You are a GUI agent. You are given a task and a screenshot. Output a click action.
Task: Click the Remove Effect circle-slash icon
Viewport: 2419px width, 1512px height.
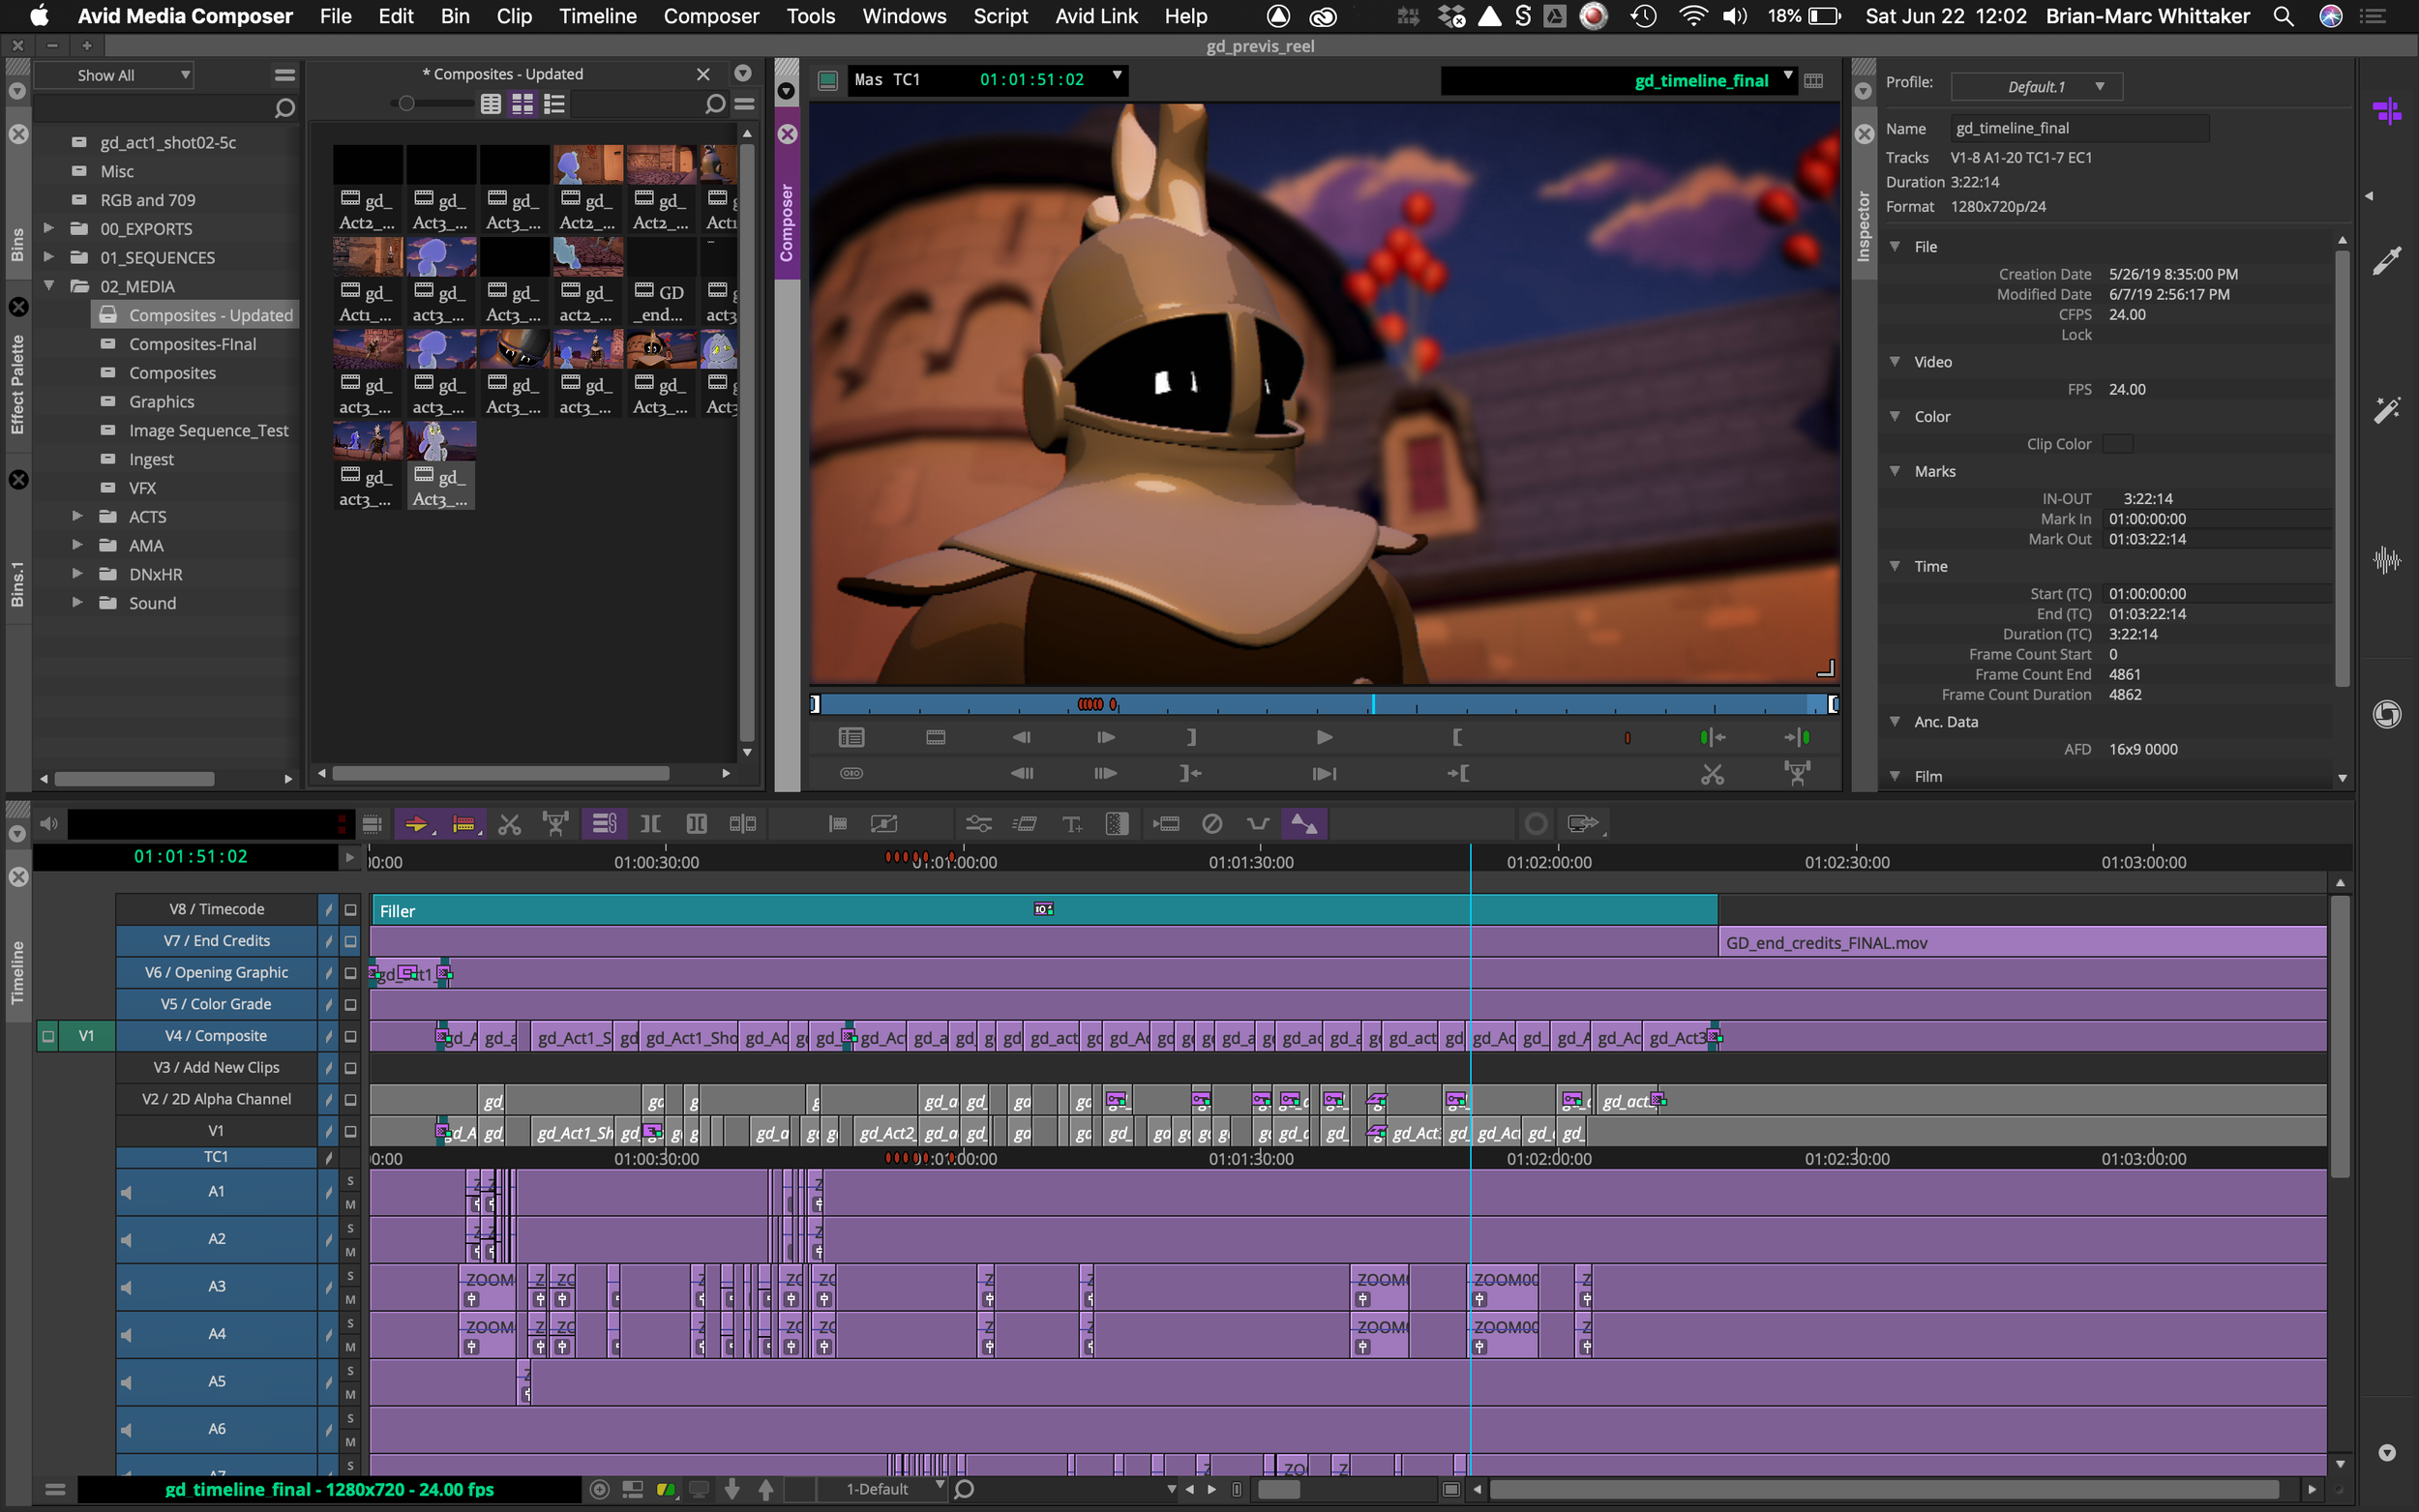coord(1212,824)
